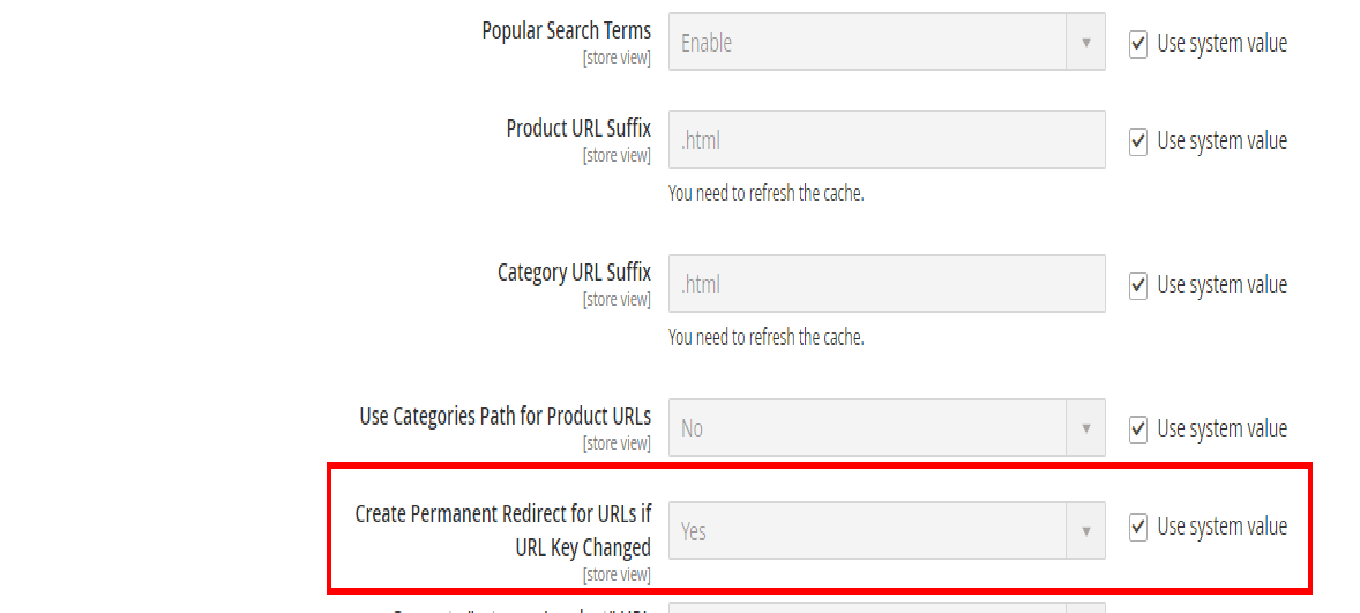Click store view scope under Use Categories Path

[x=616, y=444]
